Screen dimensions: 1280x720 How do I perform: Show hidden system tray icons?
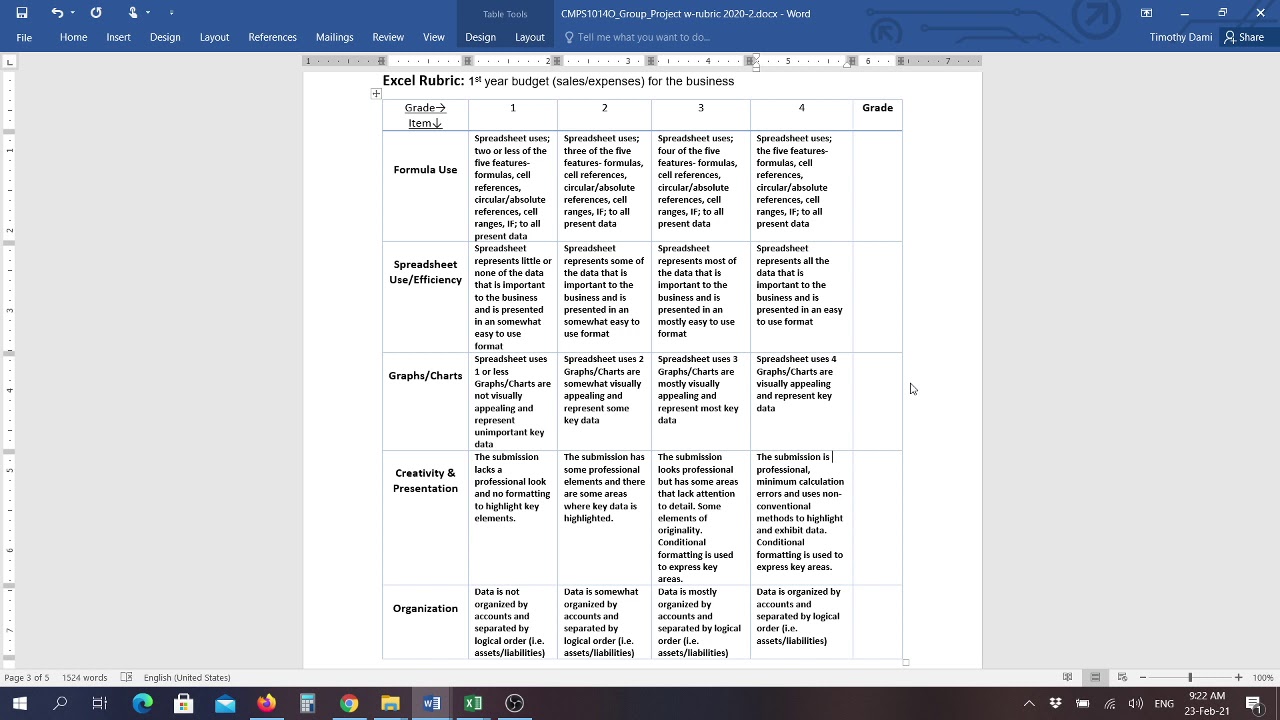click(1028, 704)
